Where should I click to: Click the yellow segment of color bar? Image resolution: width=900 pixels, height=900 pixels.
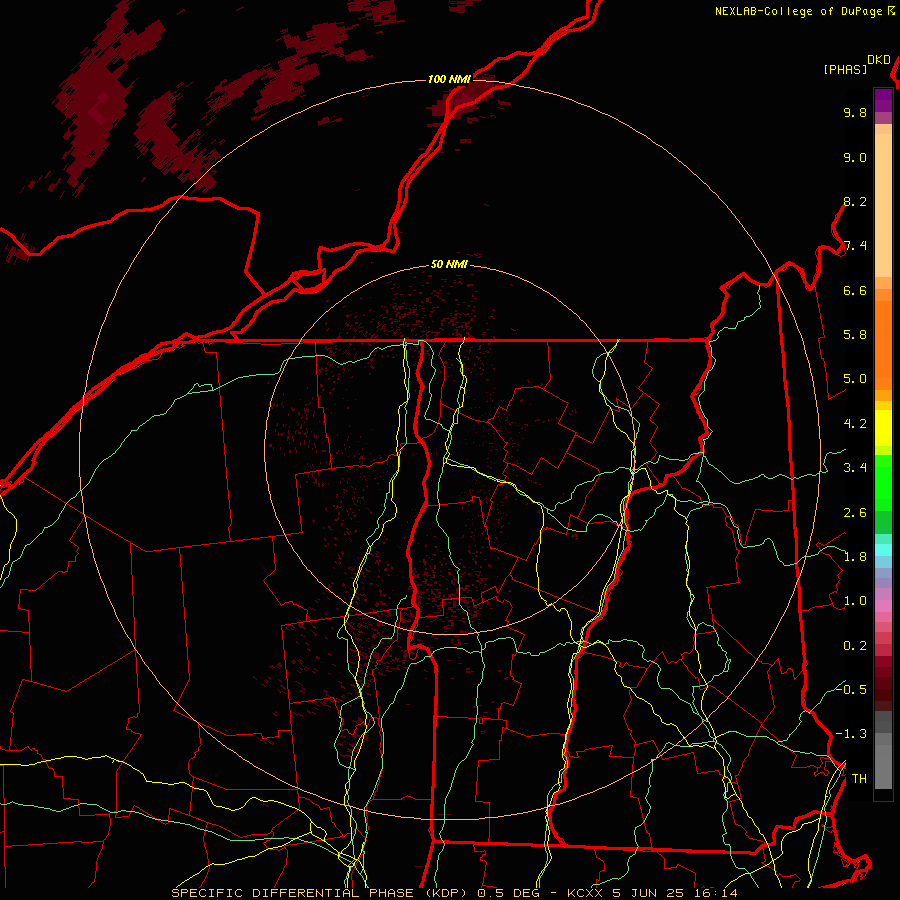click(x=883, y=428)
